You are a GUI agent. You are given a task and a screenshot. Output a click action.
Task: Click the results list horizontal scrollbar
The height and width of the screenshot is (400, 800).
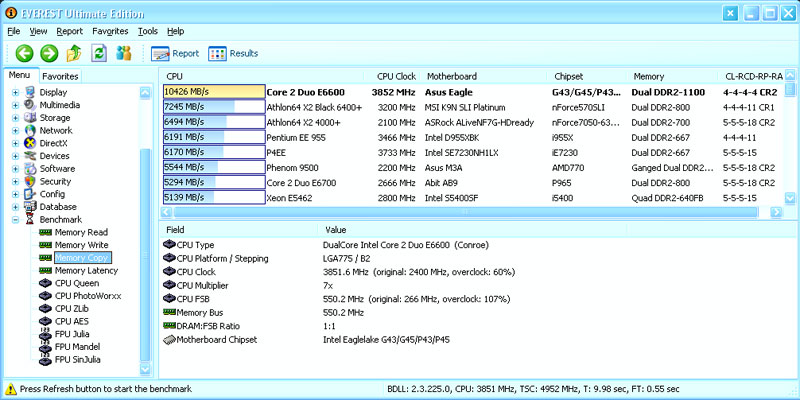point(465,212)
